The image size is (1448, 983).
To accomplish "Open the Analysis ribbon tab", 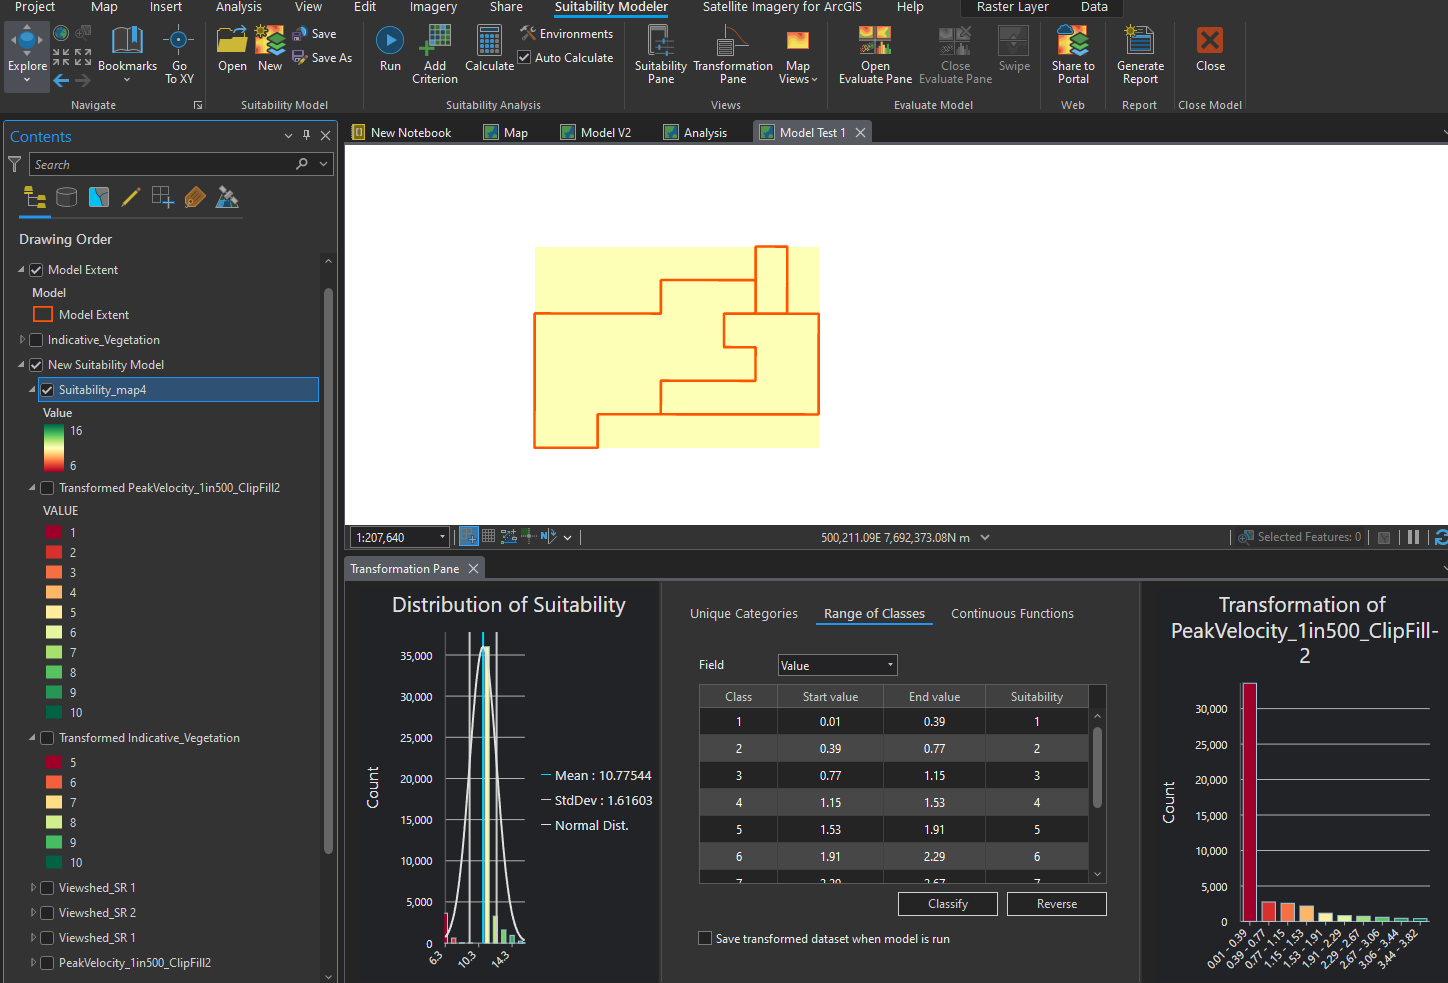I will tap(238, 7).
